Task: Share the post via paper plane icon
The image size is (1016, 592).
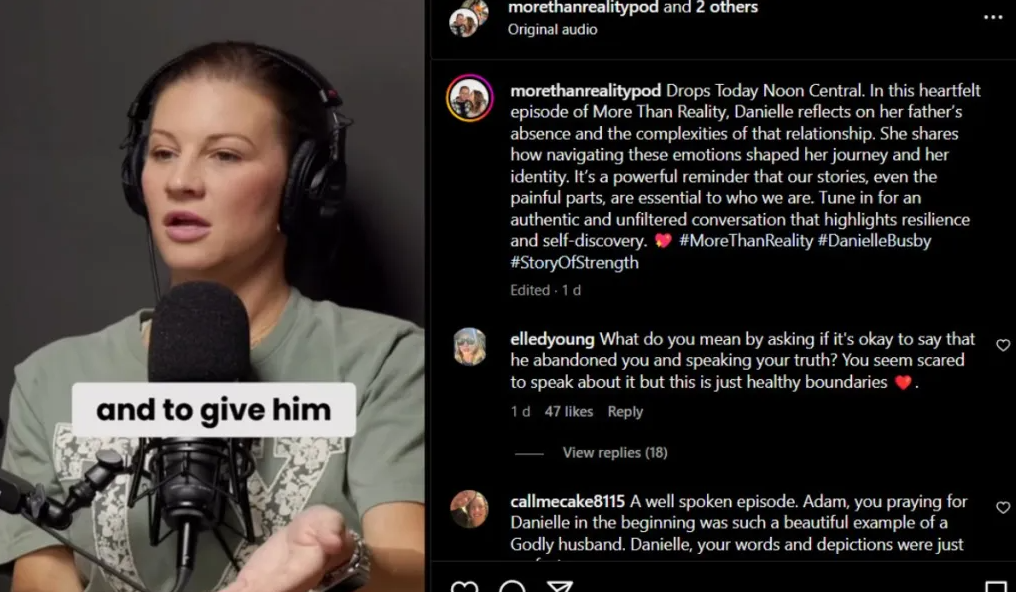Action: point(559,586)
